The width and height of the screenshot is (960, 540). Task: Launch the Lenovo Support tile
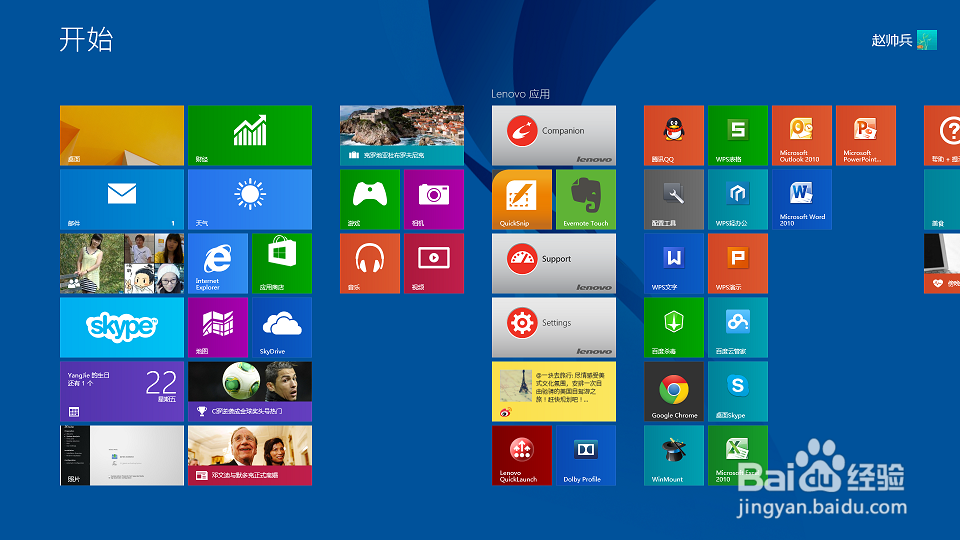point(553,263)
